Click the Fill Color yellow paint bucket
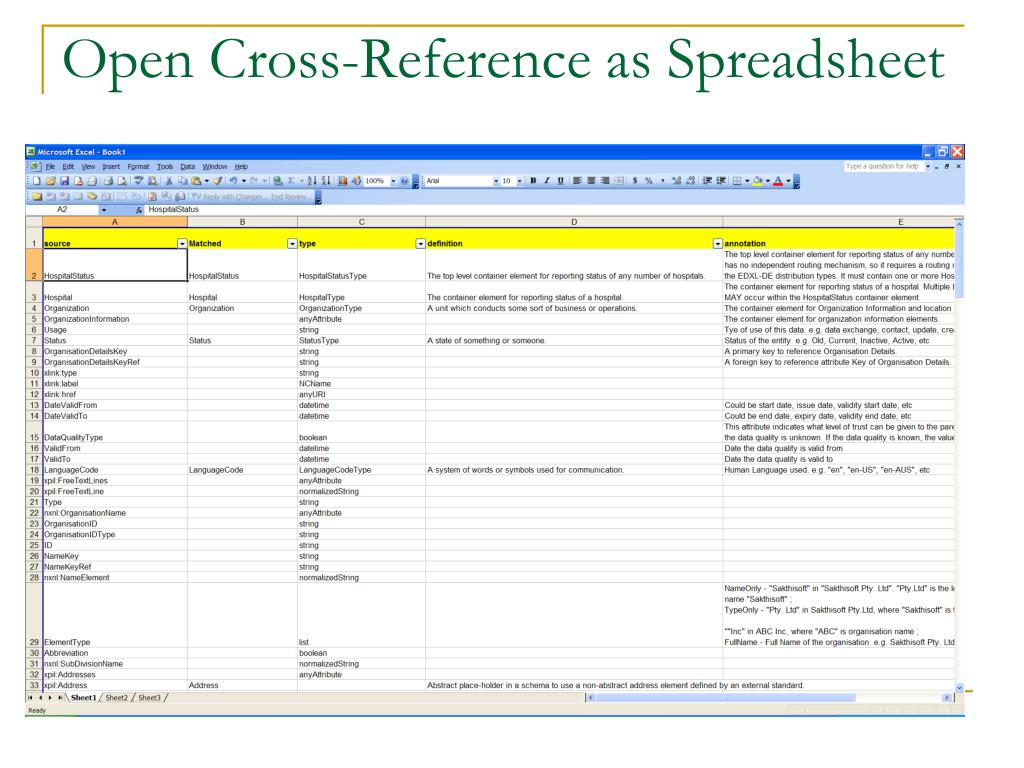Screen dimensions: 1024x768 coord(757,181)
